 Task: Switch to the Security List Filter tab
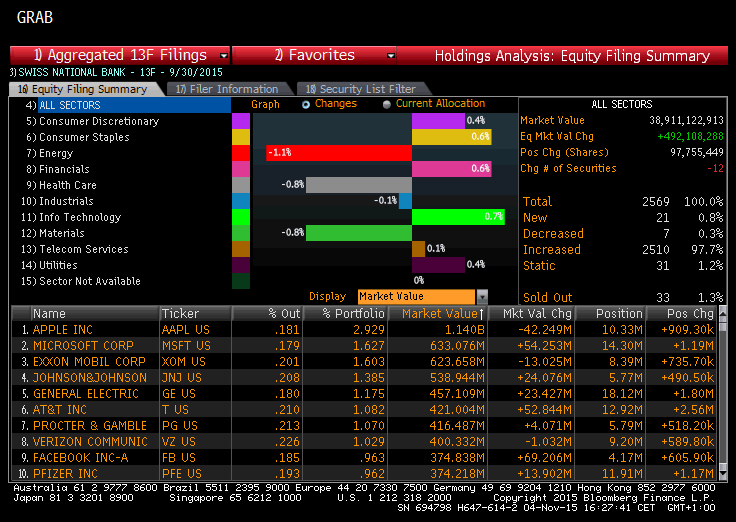(360, 89)
